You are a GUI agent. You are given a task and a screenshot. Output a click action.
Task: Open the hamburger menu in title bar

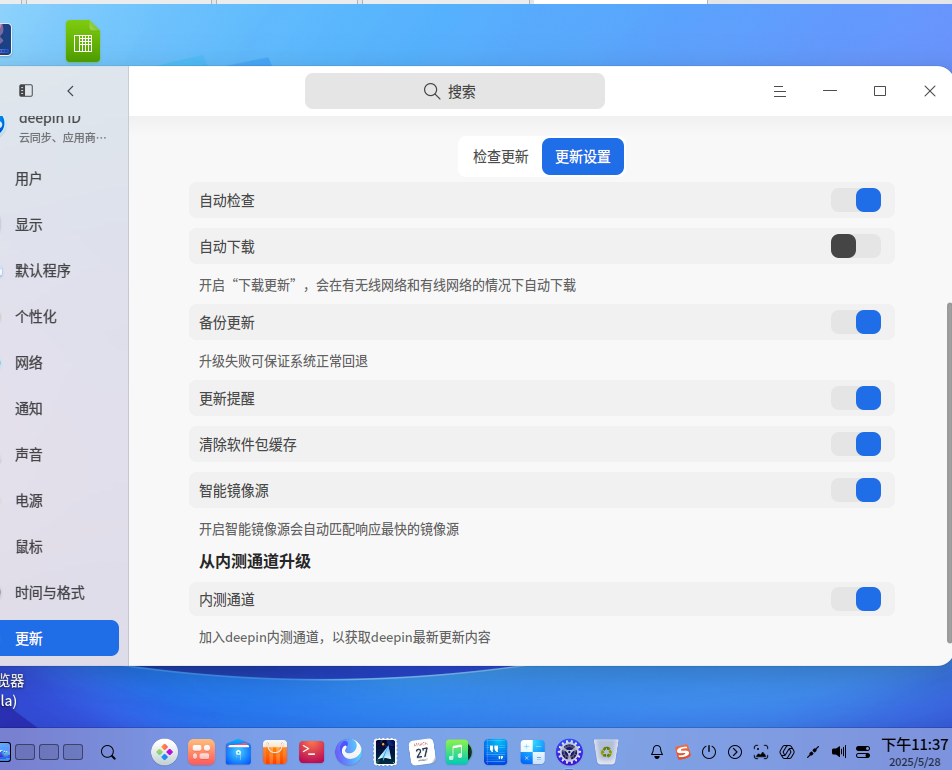pos(780,91)
